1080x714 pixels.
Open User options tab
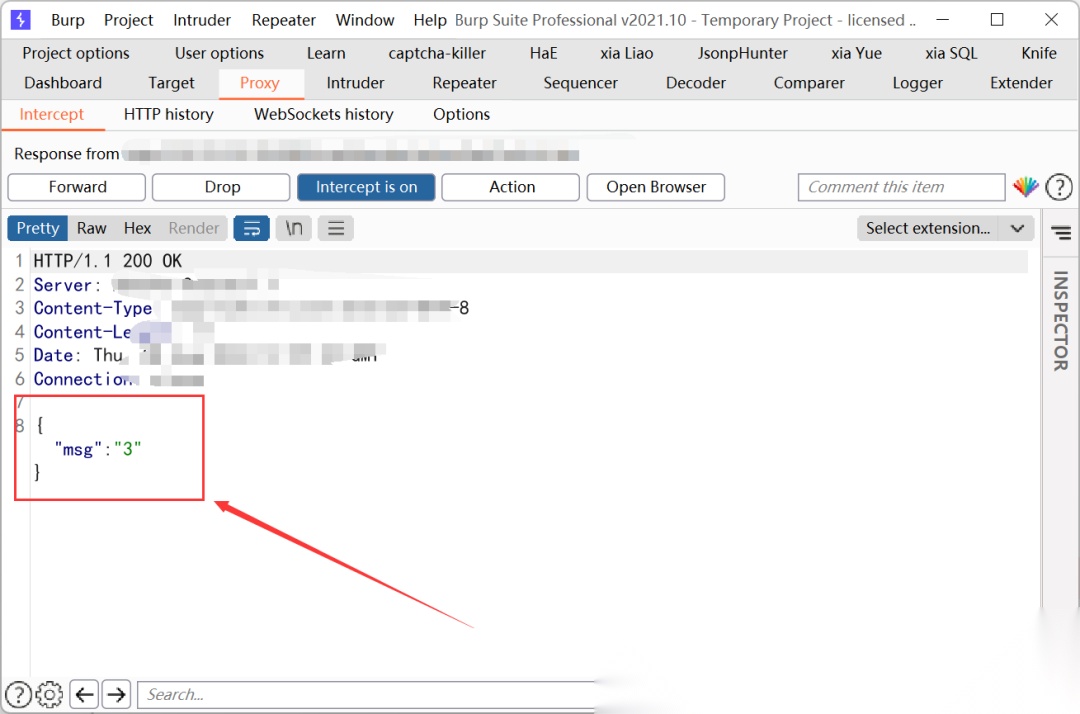coord(219,53)
